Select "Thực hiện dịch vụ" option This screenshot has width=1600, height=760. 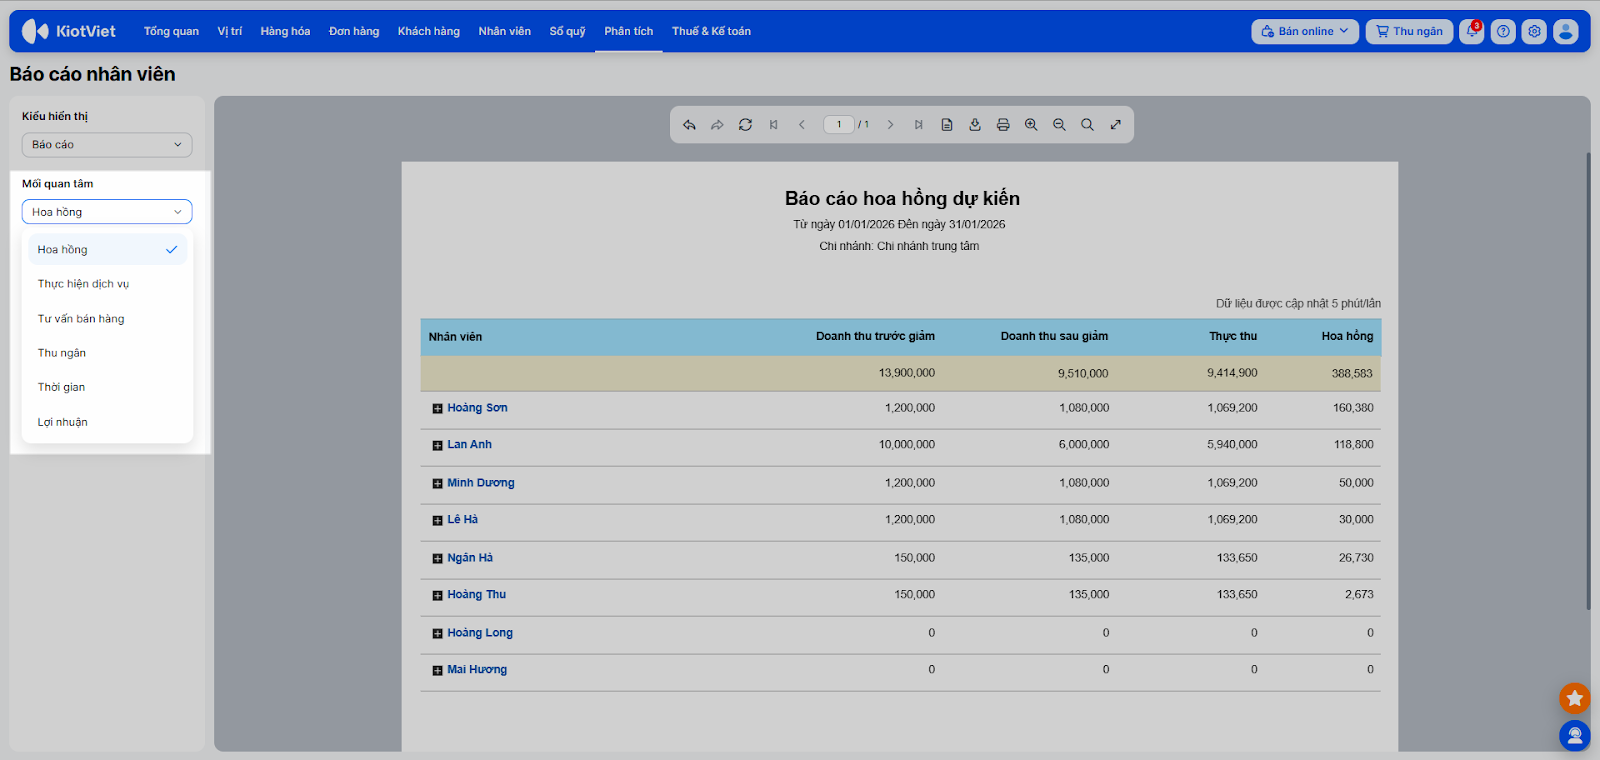[x=84, y=284]
